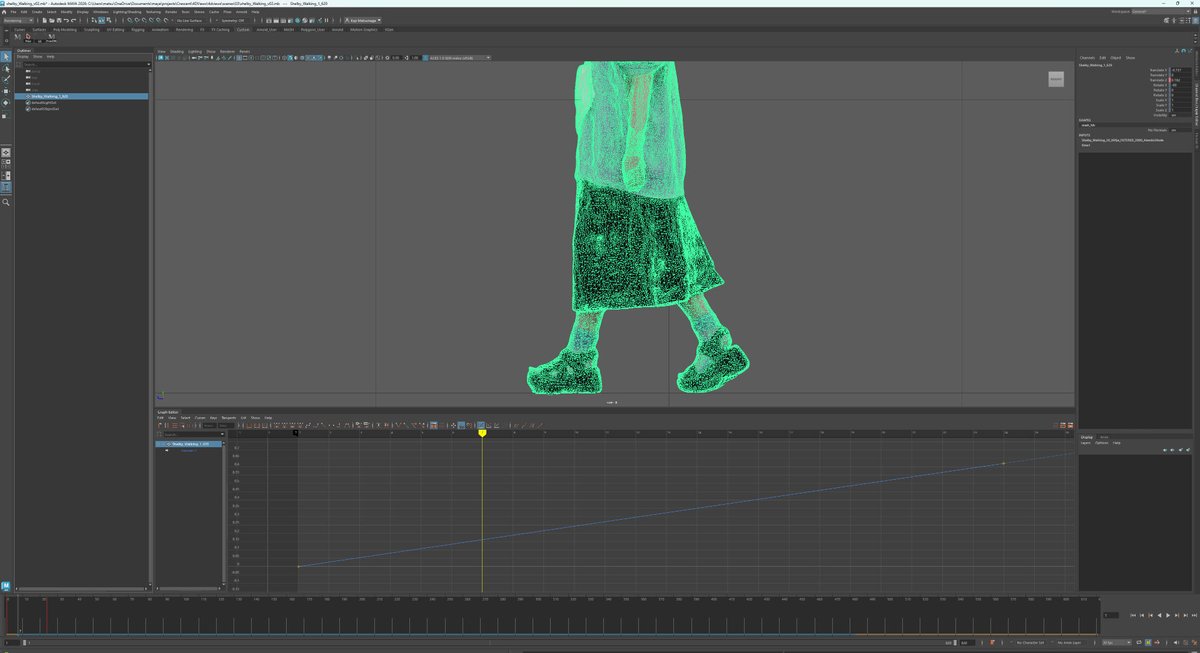Activate the Lasso select tool
Image resolution: width=1200 pixels, height=653 pixels.
pyautogui.click(x=6, y=69)
